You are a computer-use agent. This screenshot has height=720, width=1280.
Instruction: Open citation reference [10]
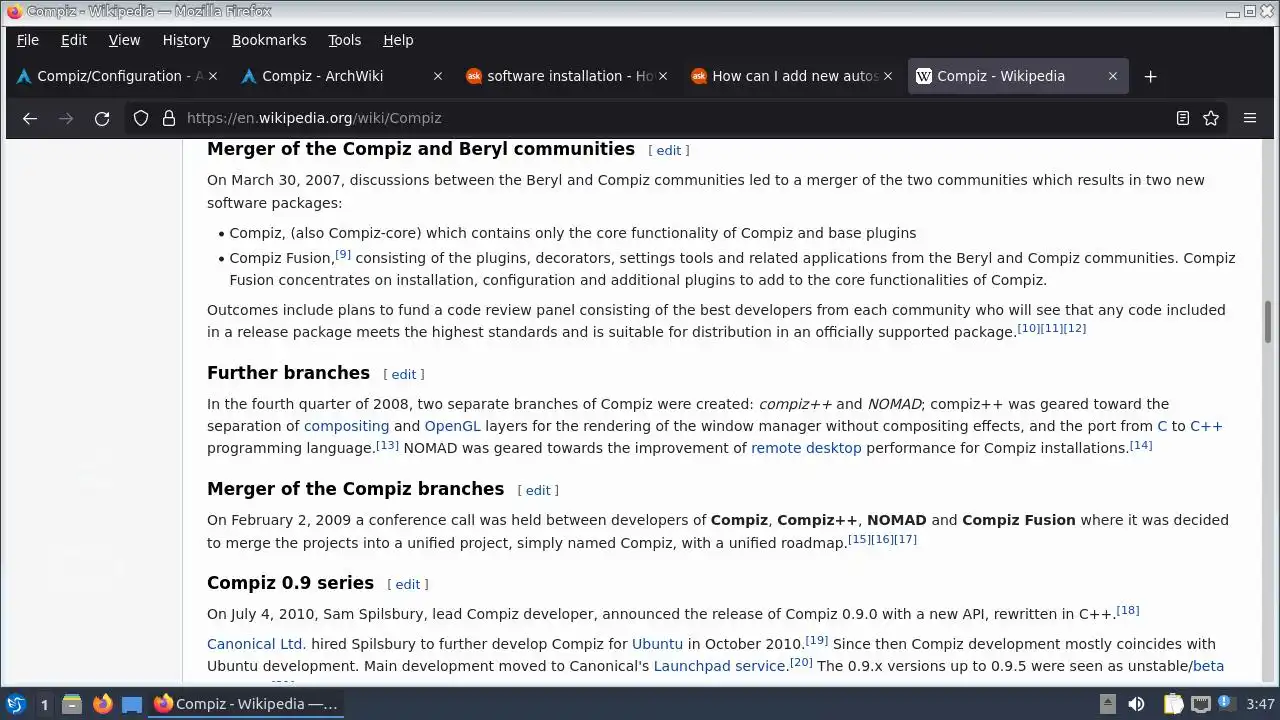click(x=1028, y=329)
